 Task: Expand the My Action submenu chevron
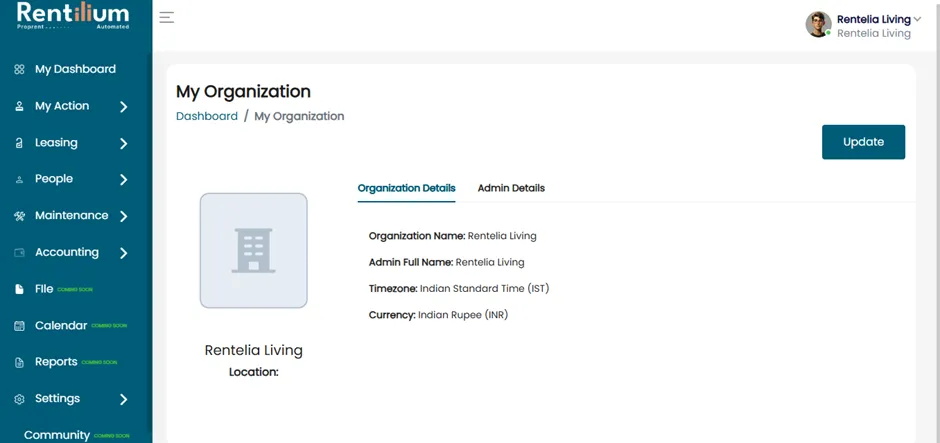(x=123, y=107)
